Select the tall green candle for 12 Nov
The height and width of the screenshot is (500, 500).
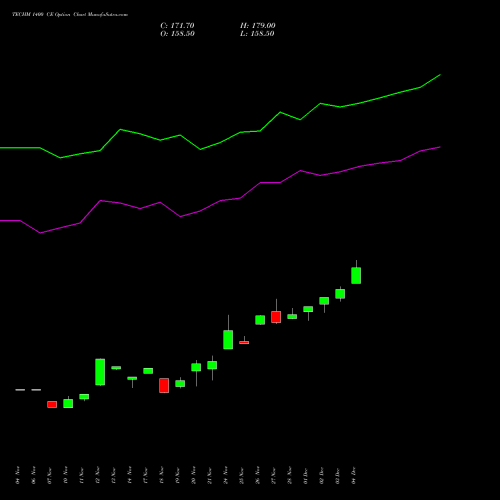(100, 372)
